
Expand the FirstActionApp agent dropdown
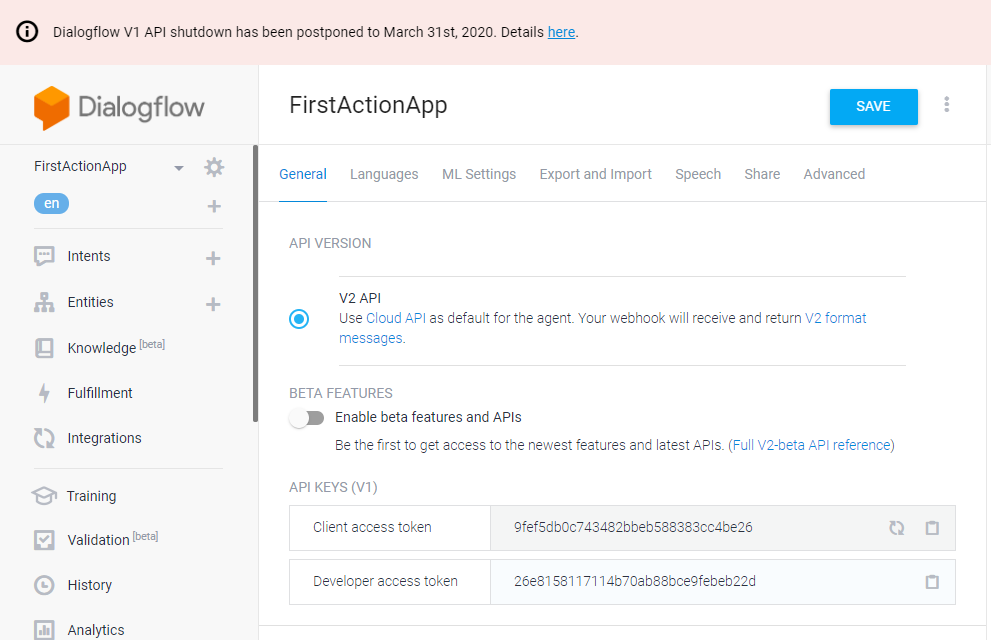[179, 168]
